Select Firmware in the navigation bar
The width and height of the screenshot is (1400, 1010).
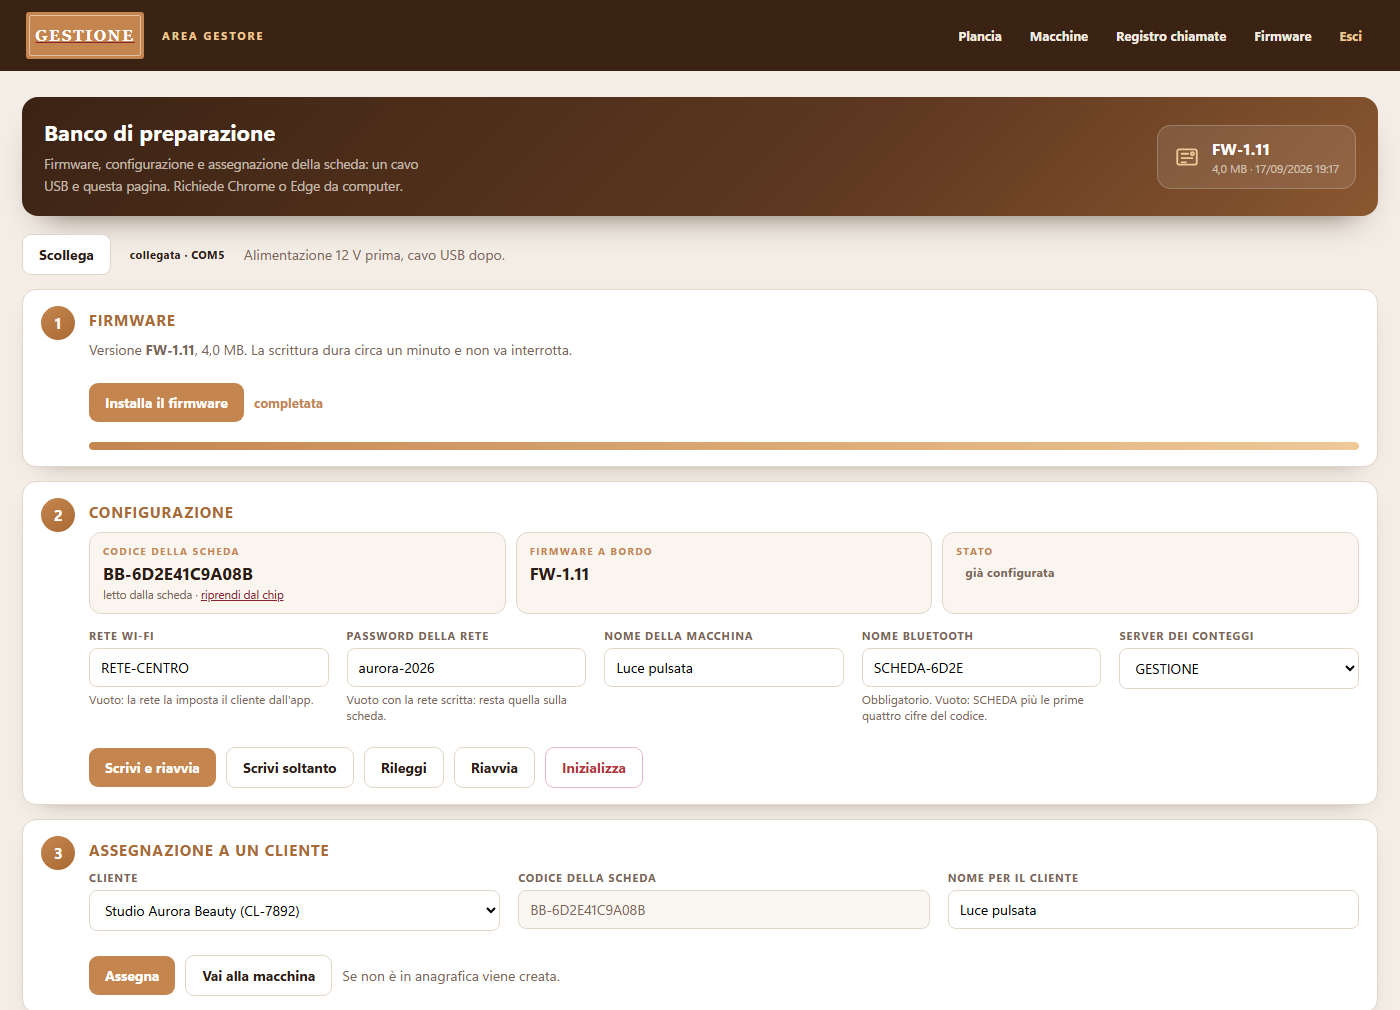(1283, 36)
